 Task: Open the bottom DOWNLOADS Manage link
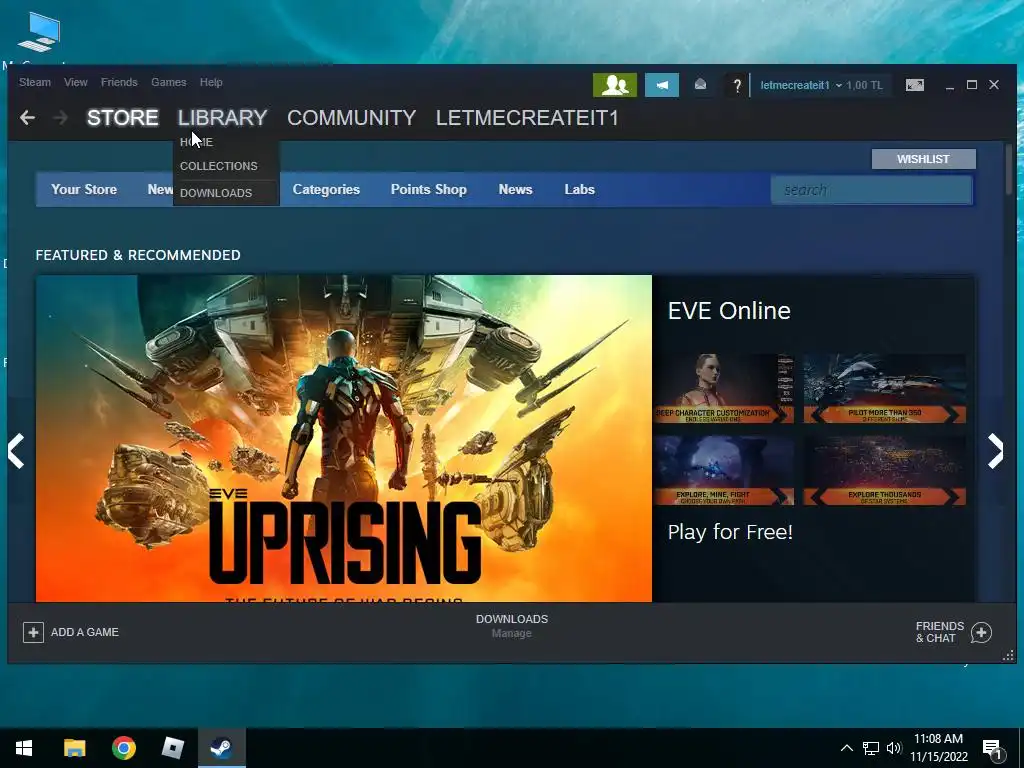click(511, 626)
